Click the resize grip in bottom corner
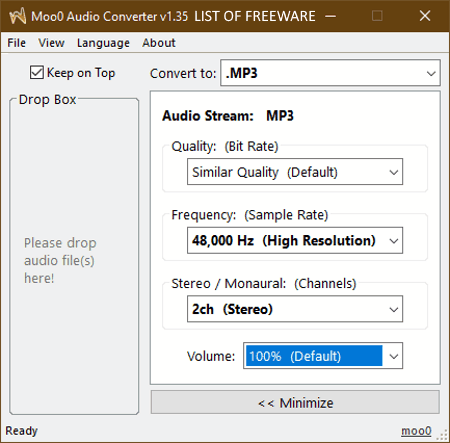 (x=443, y=434)
